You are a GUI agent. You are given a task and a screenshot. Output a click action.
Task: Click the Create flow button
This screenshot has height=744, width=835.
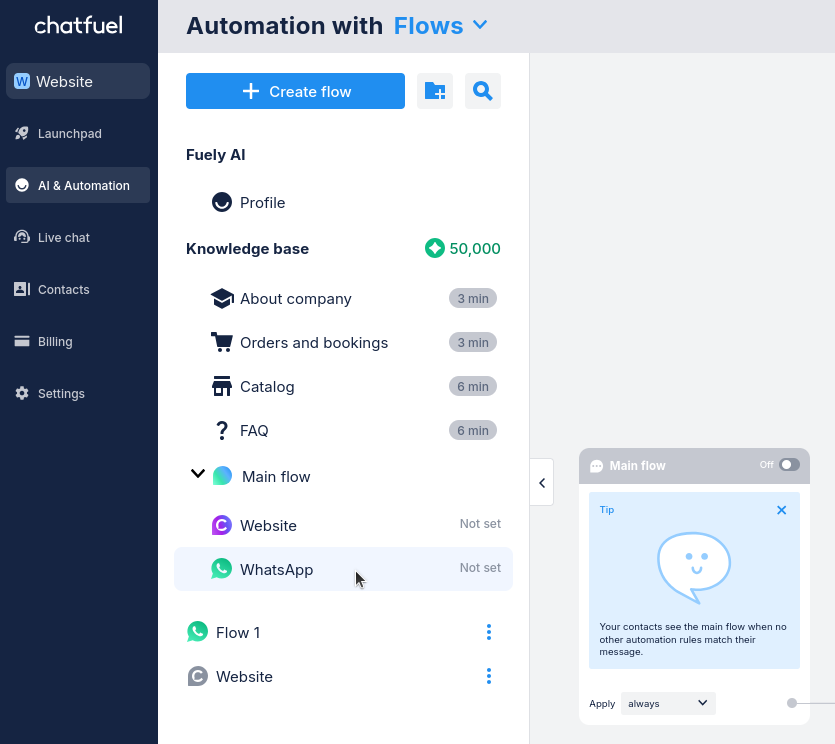pyautogui.click(x=295, y=91)
